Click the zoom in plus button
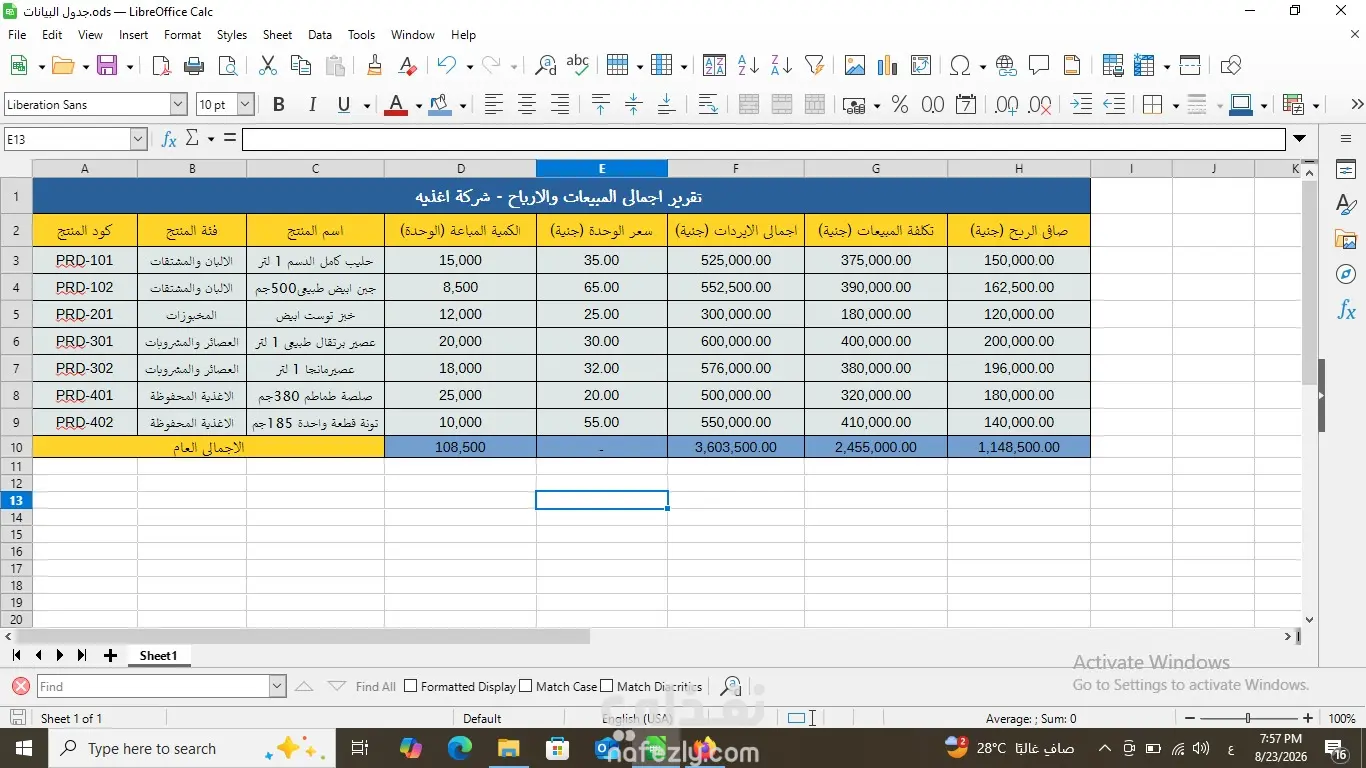This screenshot has height=768, width=1366. [1307, 718]
